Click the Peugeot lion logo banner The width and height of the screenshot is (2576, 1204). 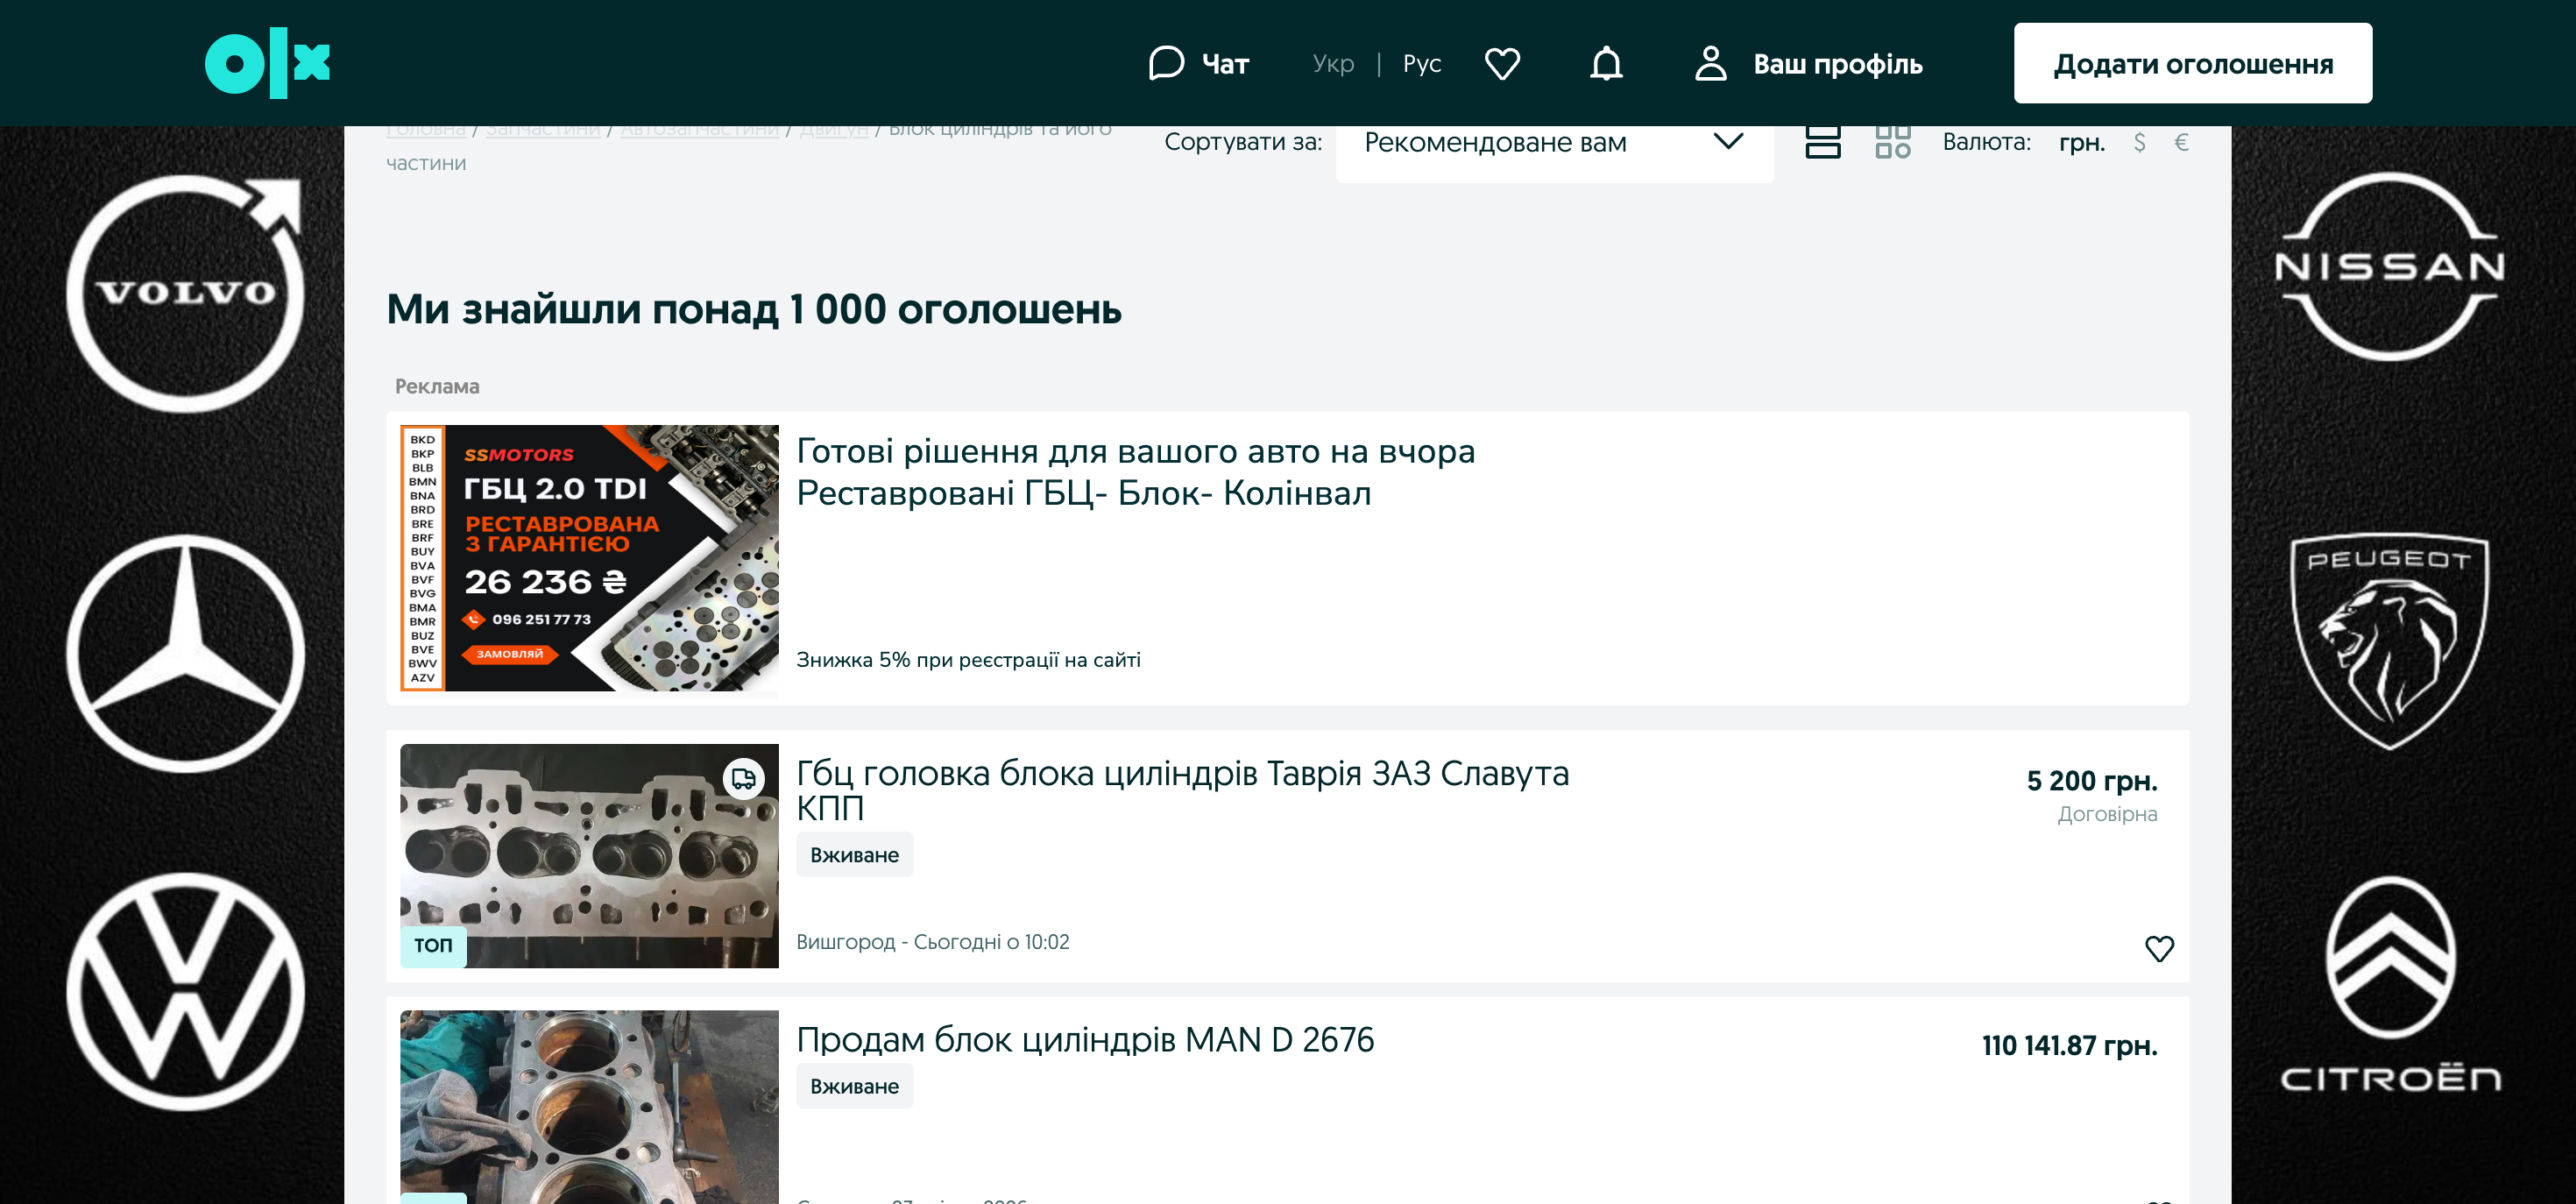pyautogui.click(x=2390, y=642)
